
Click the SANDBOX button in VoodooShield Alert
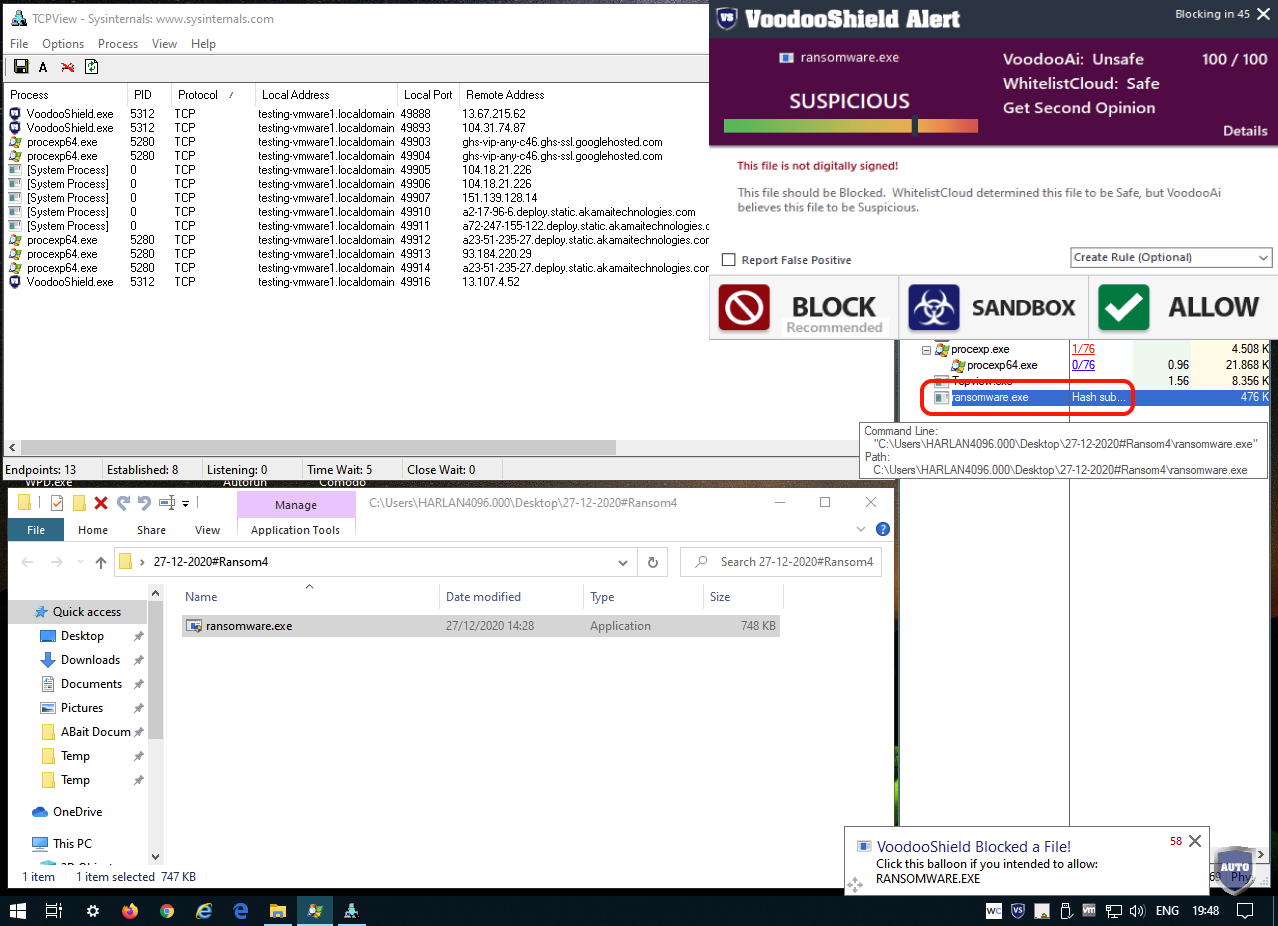(994, 308)
